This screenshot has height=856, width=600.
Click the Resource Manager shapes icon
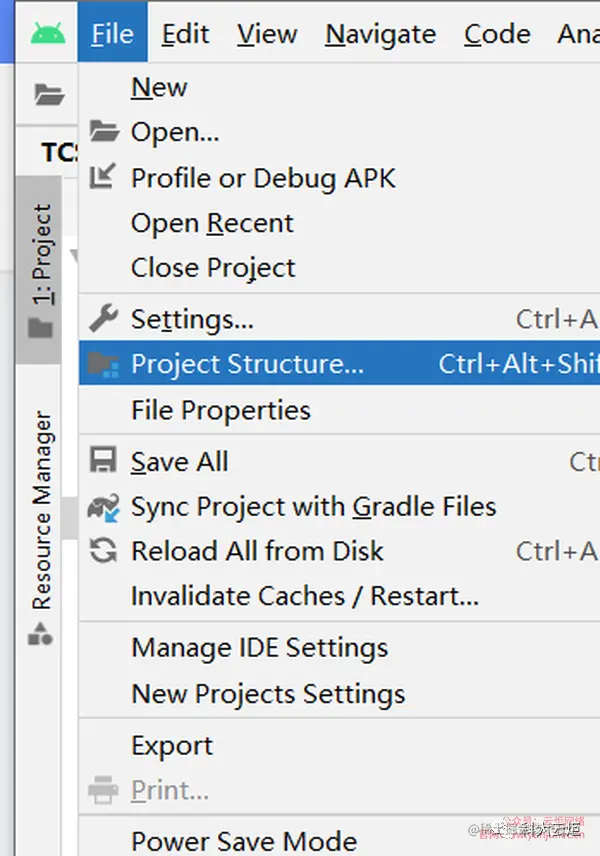[41, 634]
